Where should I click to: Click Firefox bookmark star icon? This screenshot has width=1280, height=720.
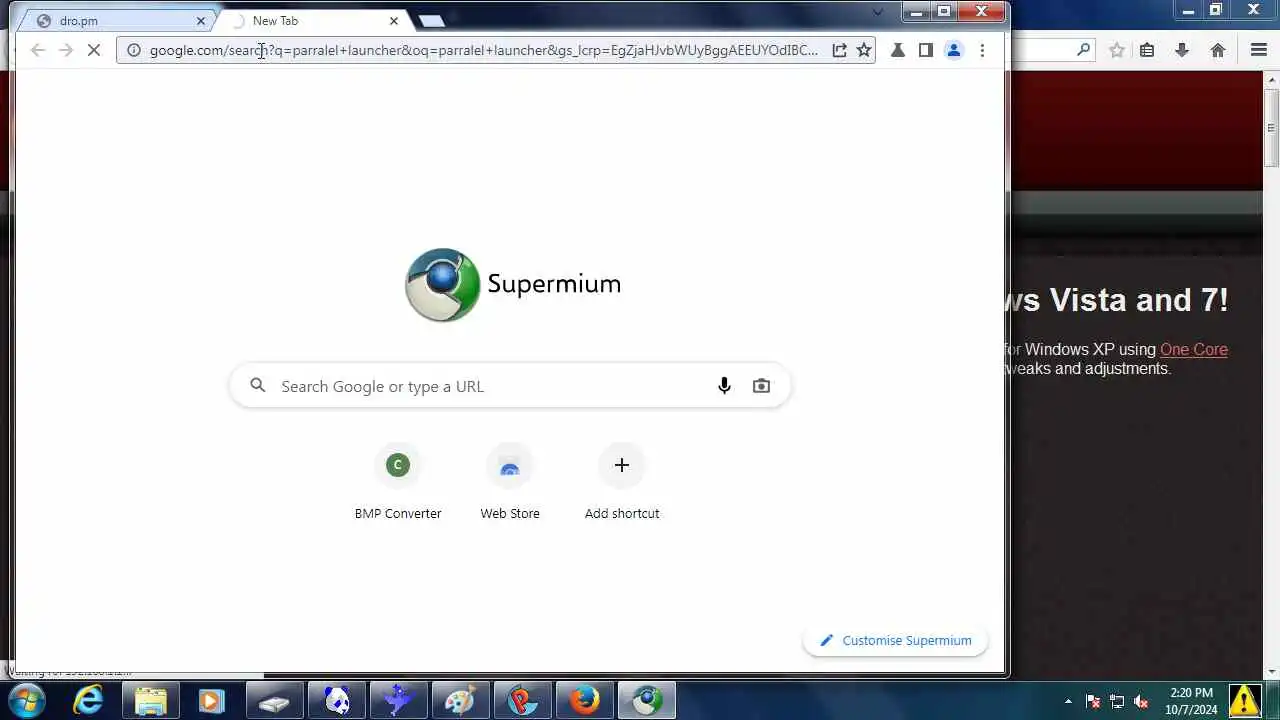tap(1117, 50)
